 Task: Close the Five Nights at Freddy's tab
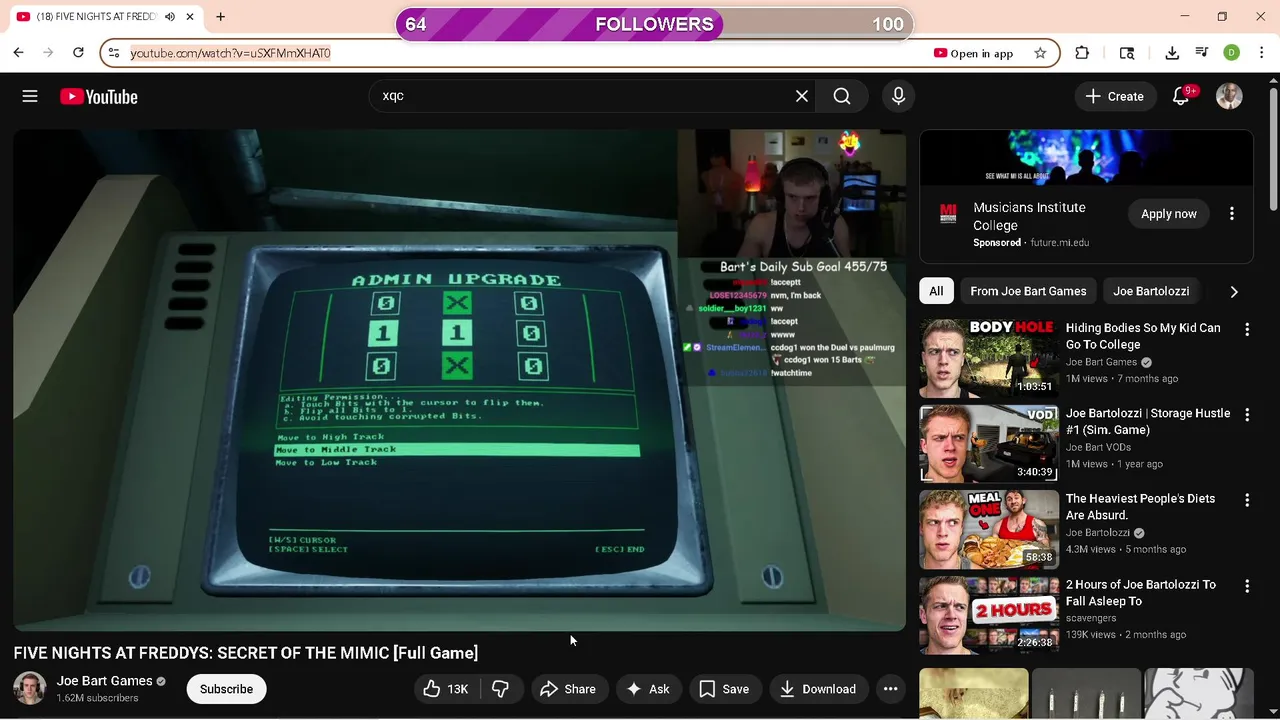pos(189,17)
